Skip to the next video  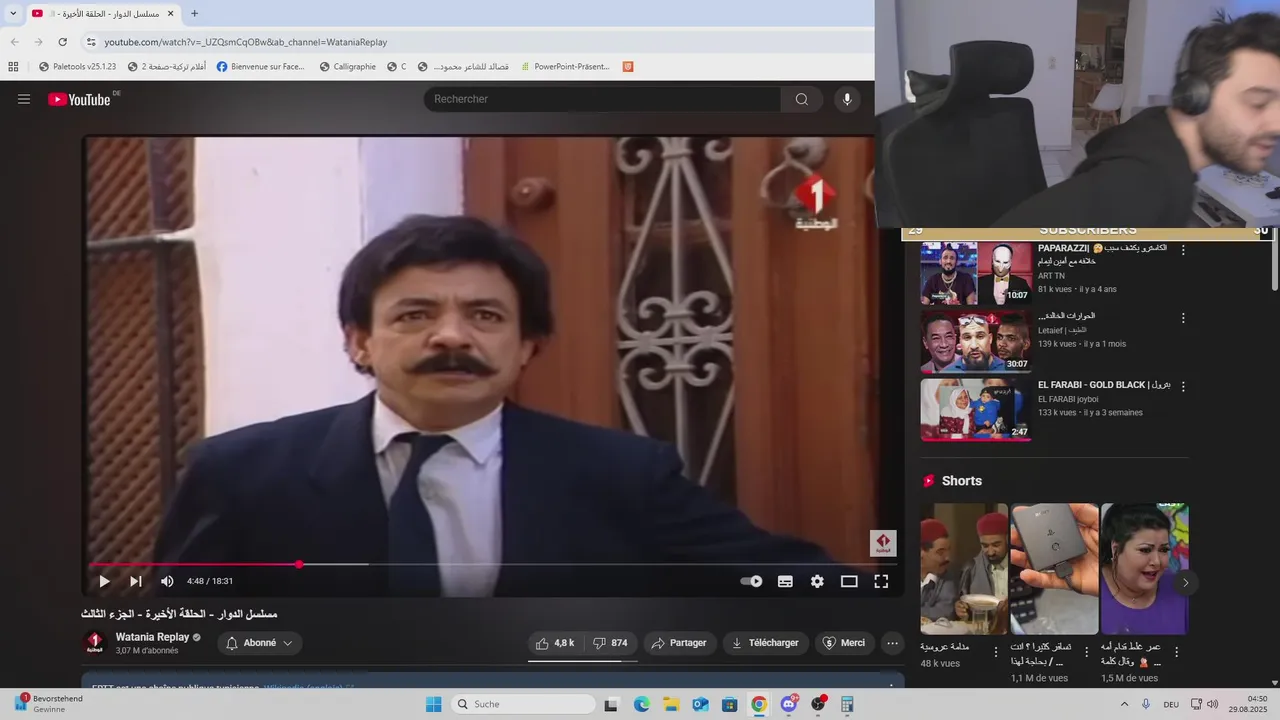136,581
